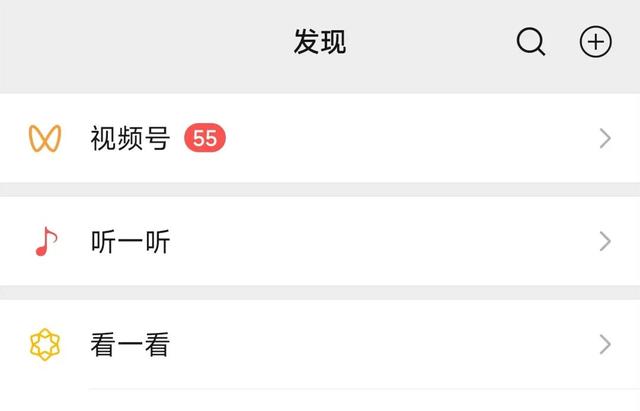Tap blank space inside the 看一看 row
Screen dimensions: 640x411
click(400, 346)
